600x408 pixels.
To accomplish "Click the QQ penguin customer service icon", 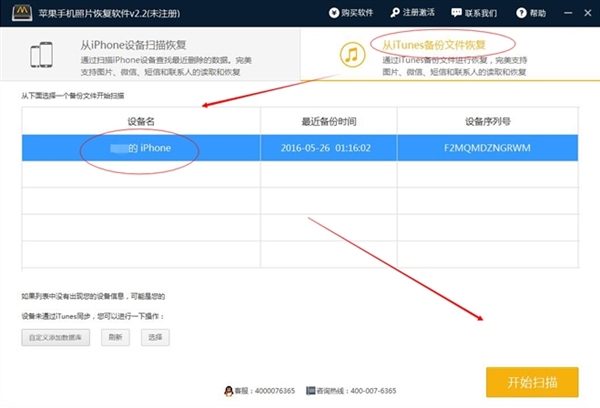I will click(228, 391).
